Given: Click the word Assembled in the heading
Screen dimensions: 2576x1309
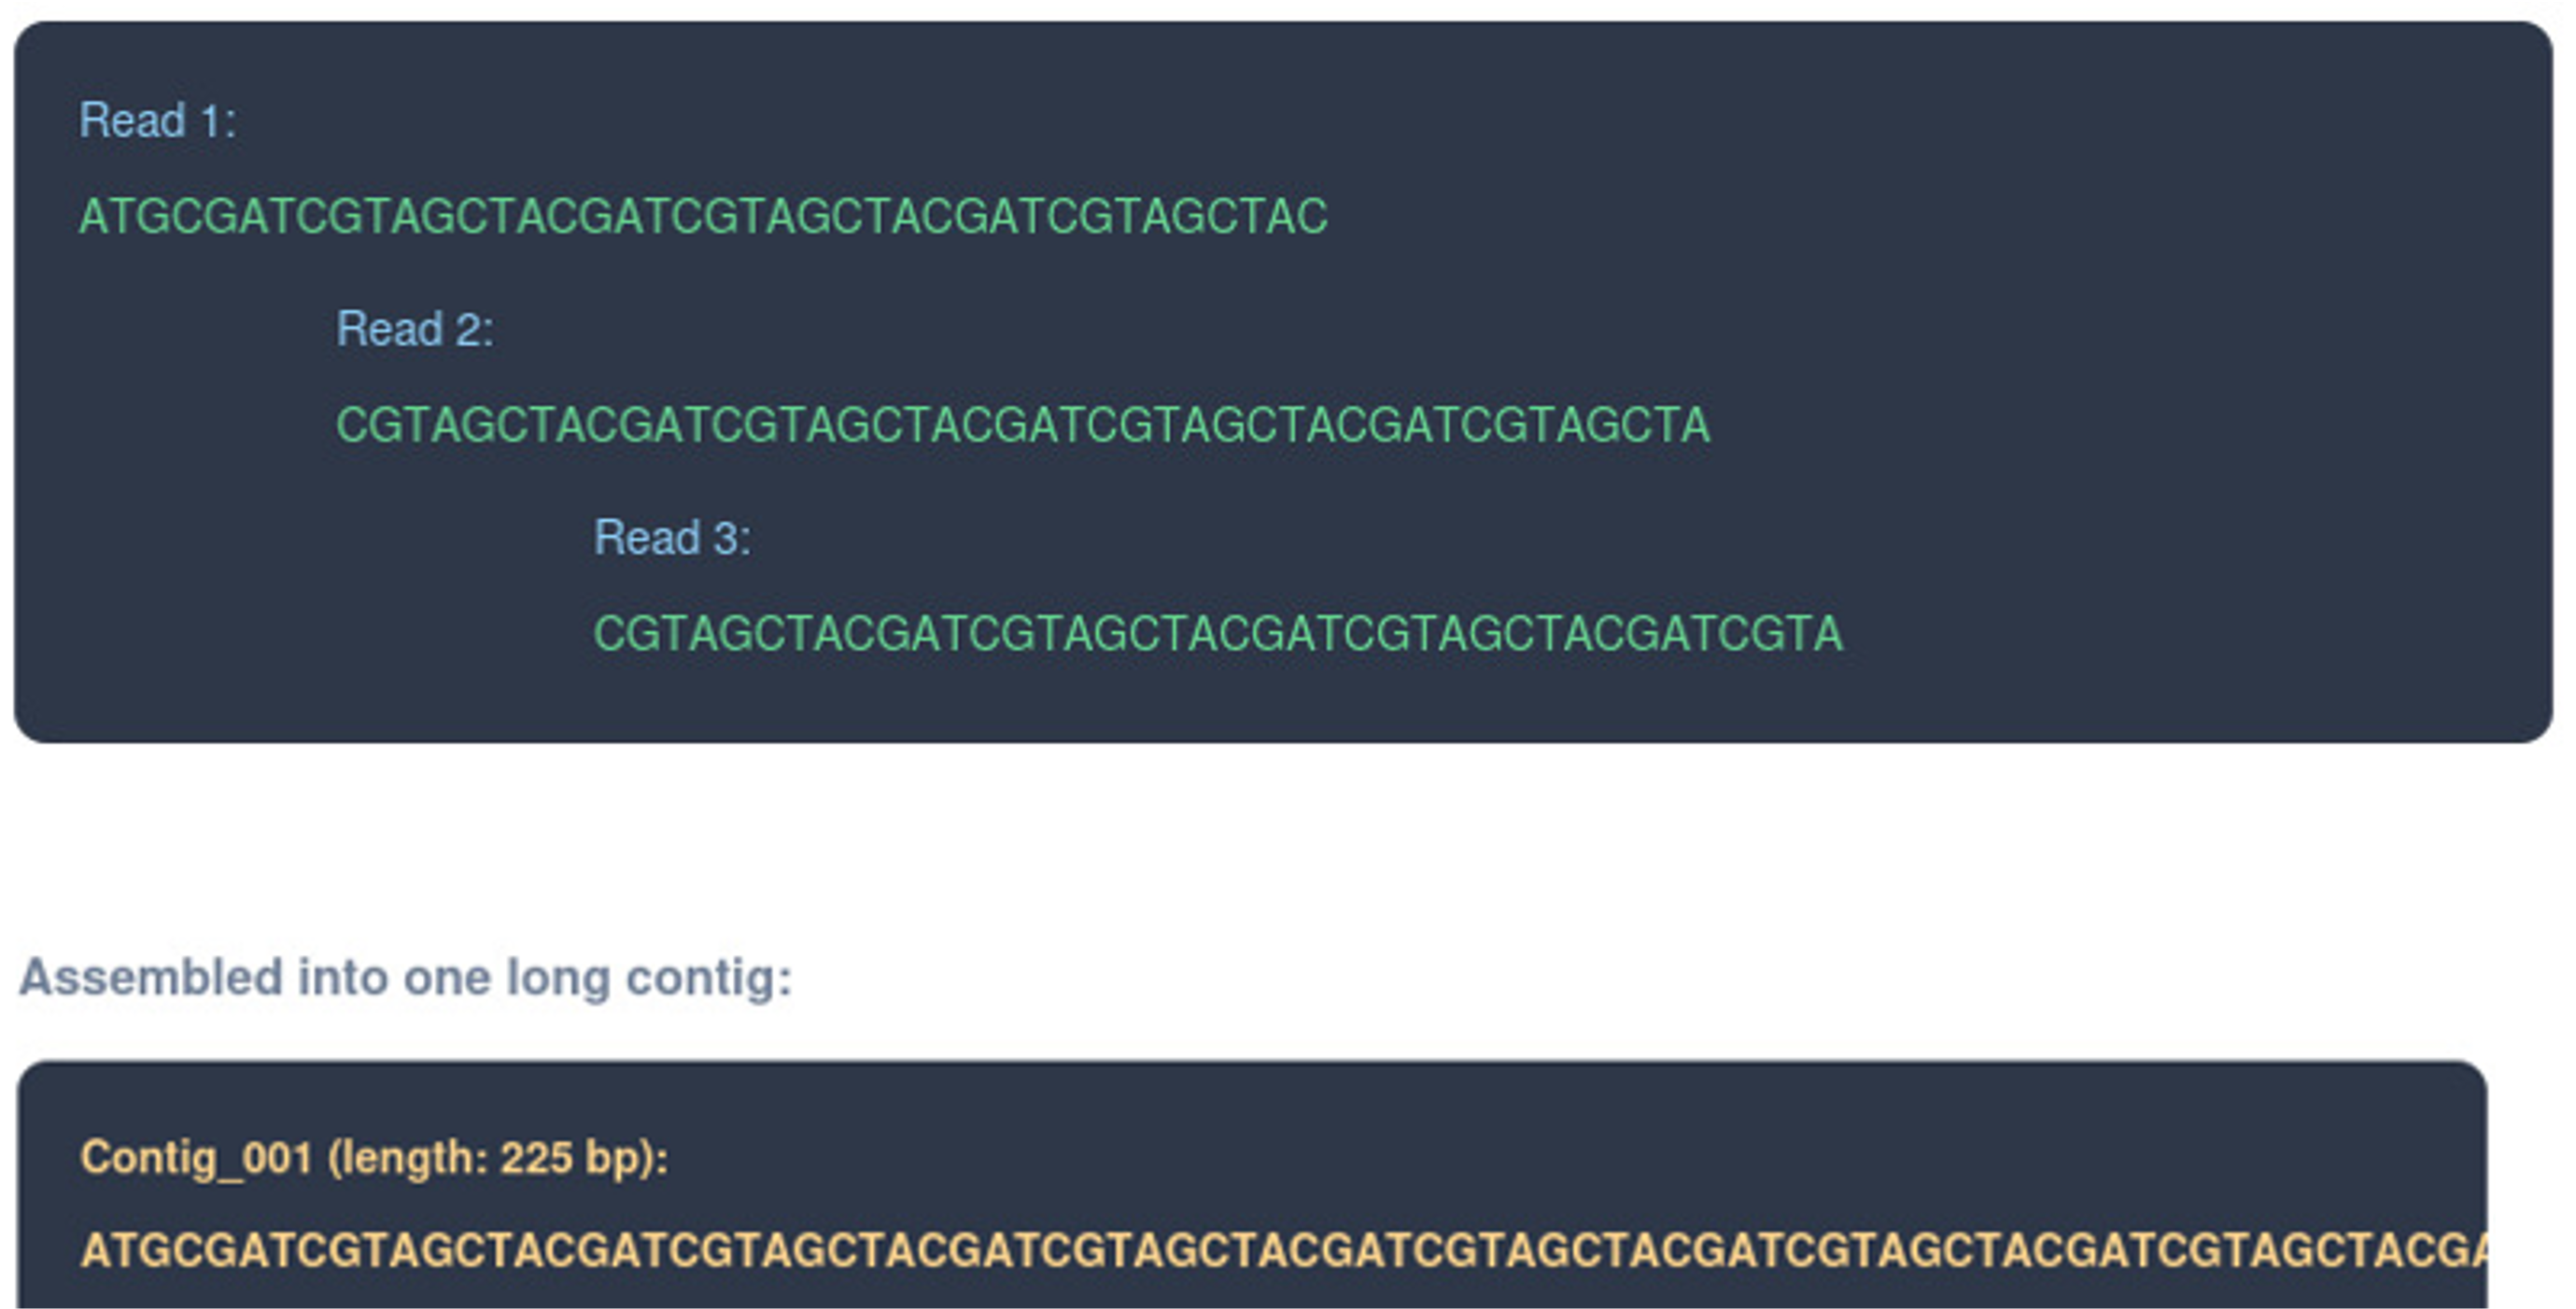Looking at the screenshot, I should coord(150,977).
